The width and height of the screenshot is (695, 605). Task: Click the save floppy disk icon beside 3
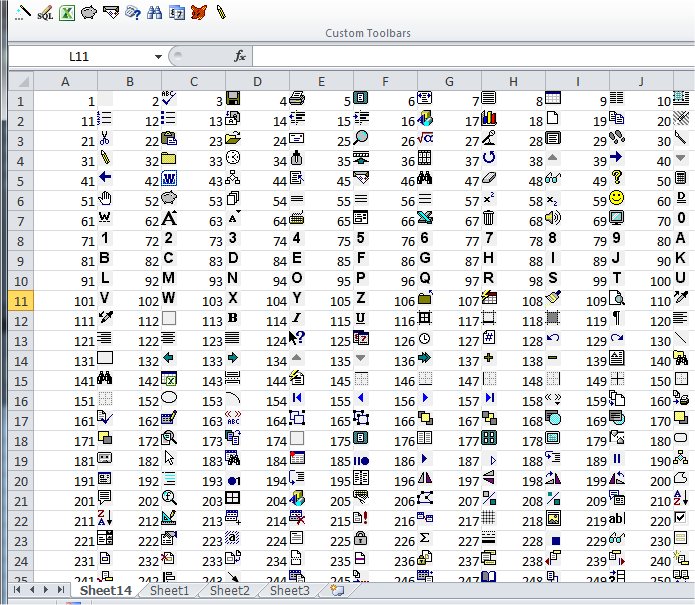point(233,98)
